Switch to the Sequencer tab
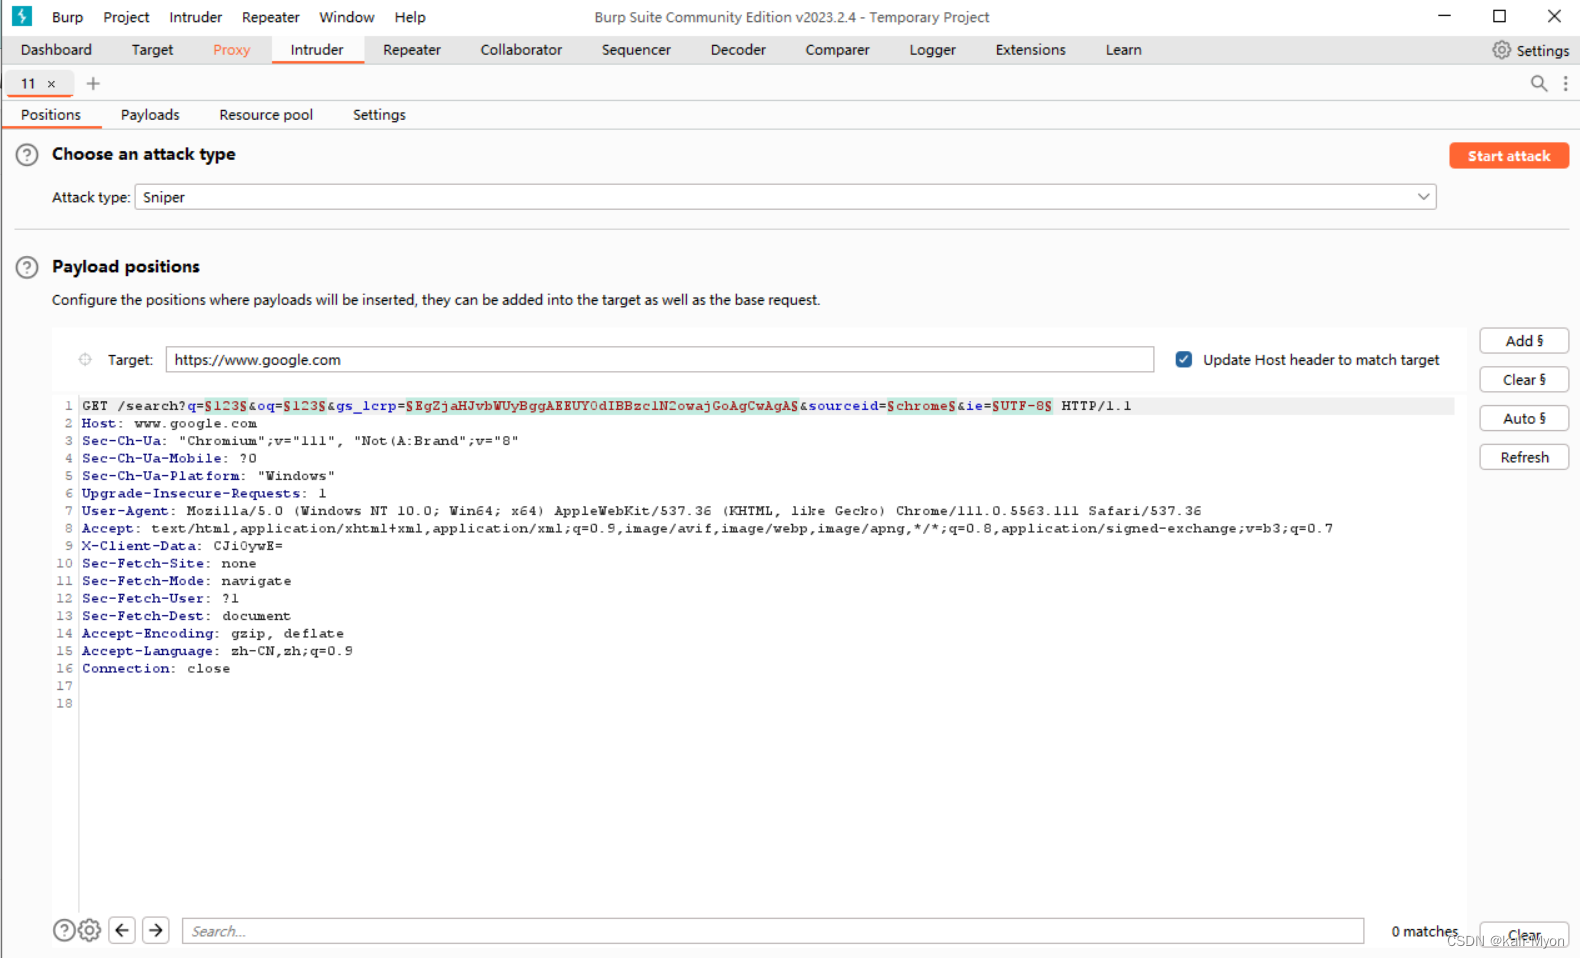 click(636, 50)
